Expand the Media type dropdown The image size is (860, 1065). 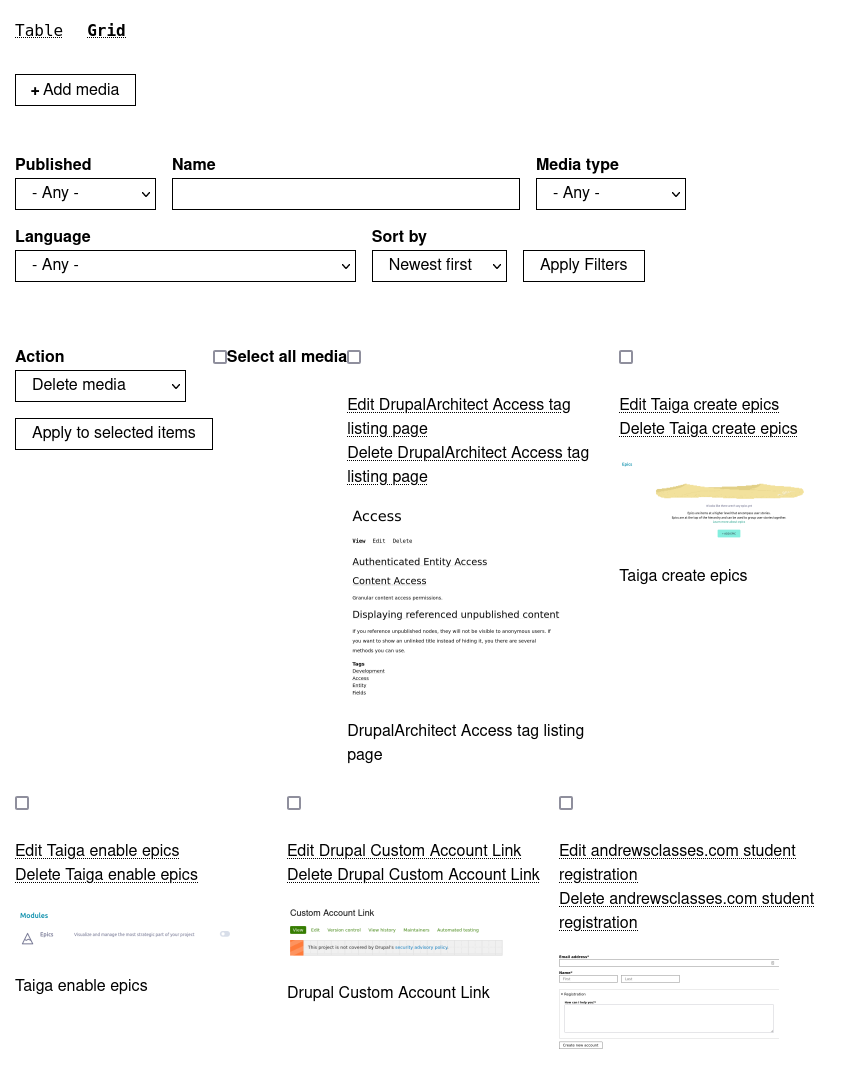(610, 193)
